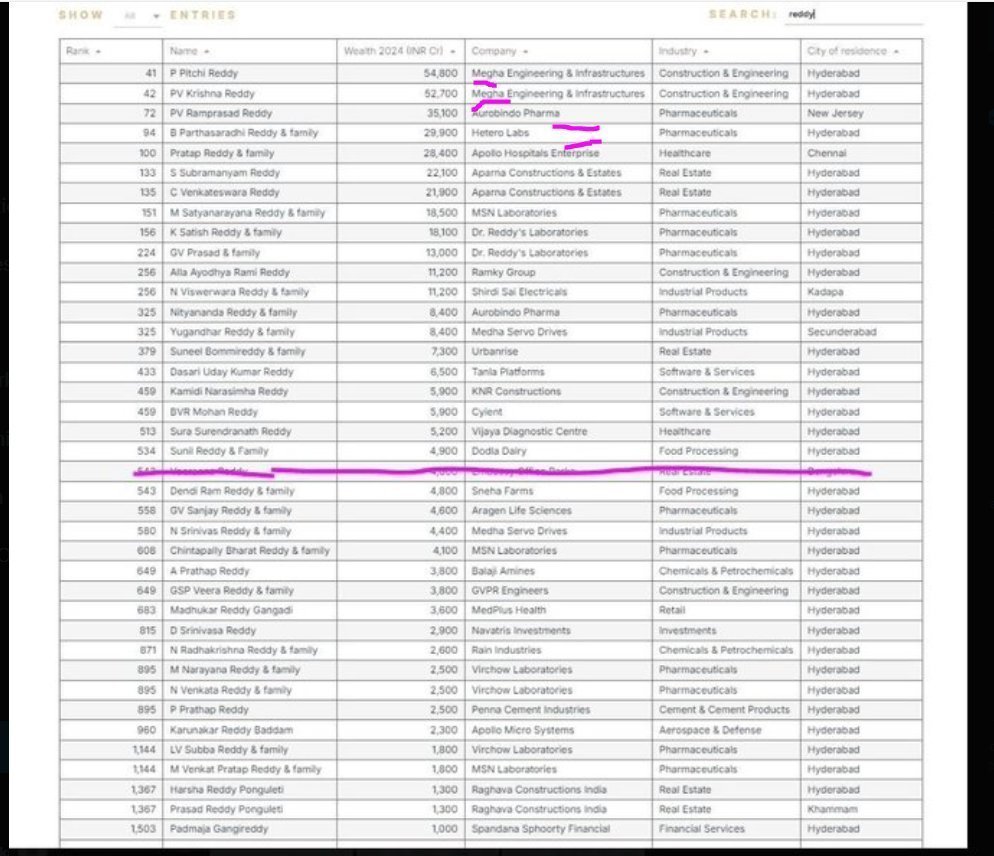Select the name 'PV Krishna Reddy'
Image resolution: width=994 pixels, height=856 pixels.
click(212, 94)
